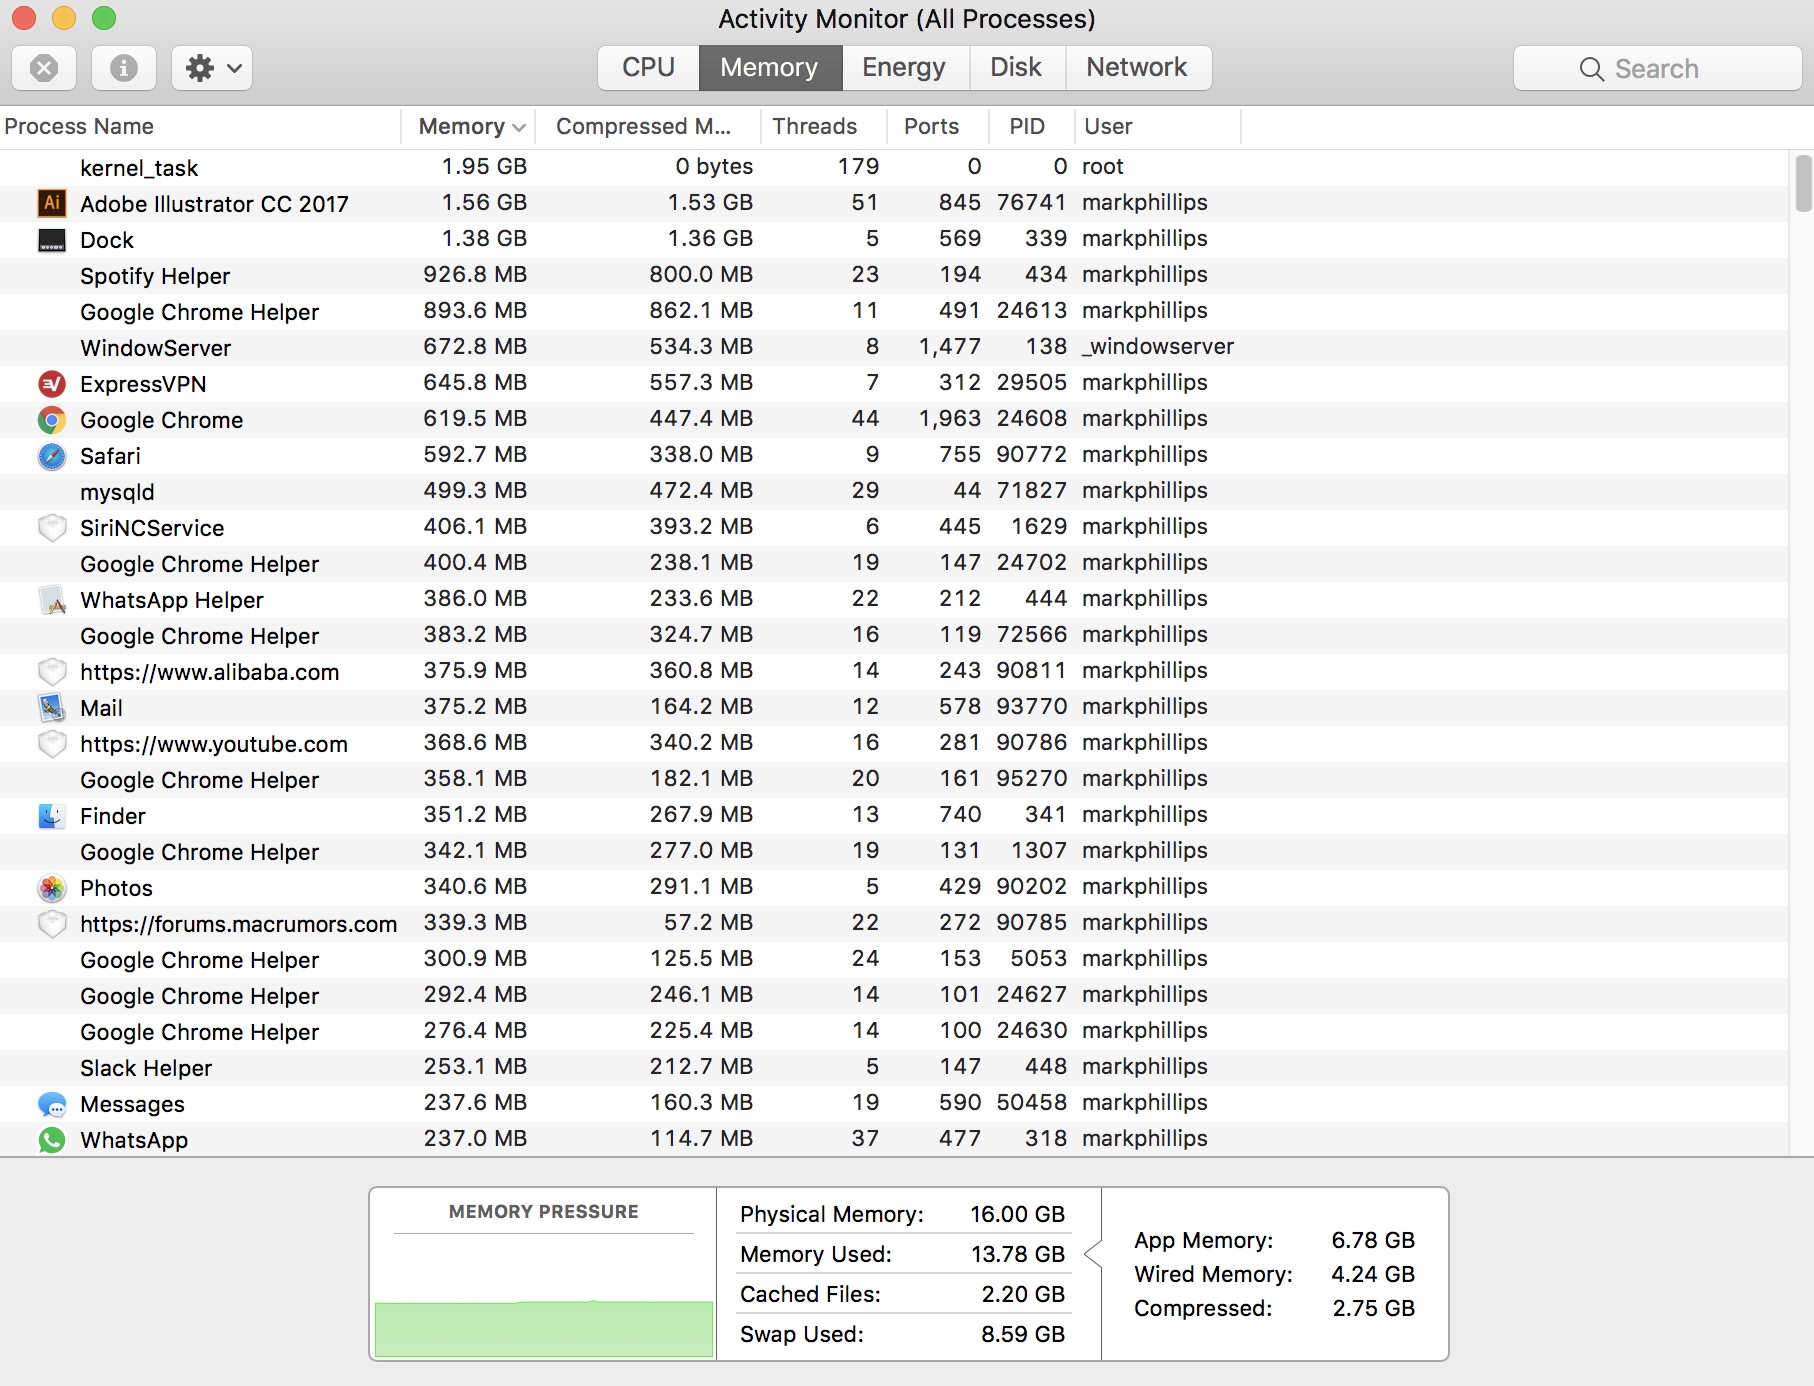Click the magnifying glass search icon
The image size is (1814, 1386).
(1591, 69)
